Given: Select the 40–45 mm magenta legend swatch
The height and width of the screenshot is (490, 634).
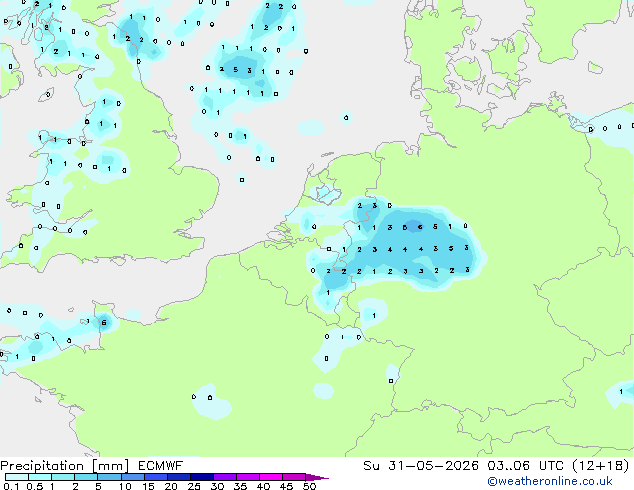Looking at the screenshot, I should (x=271, y=477).
